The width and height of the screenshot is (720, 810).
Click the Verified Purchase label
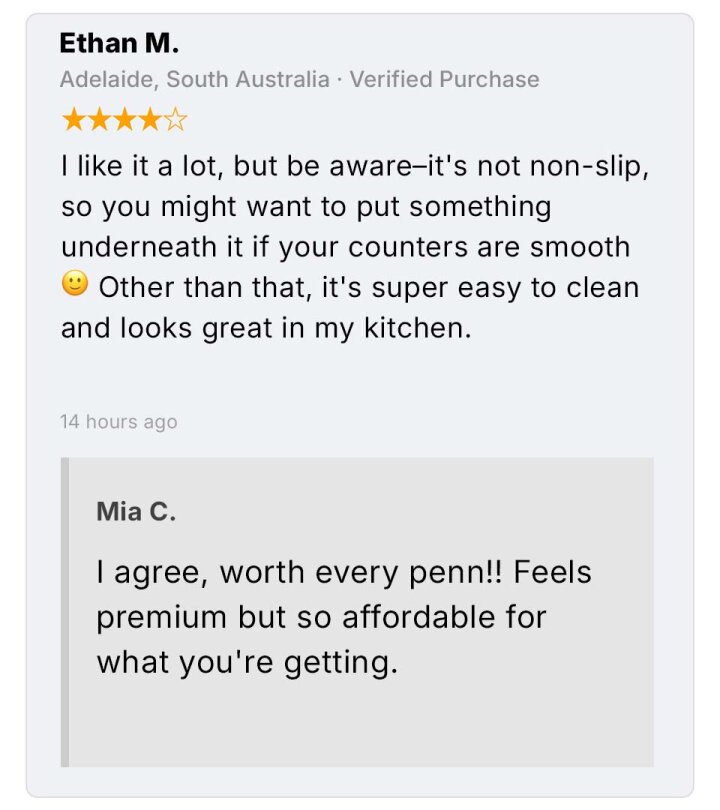pos(444,79)
